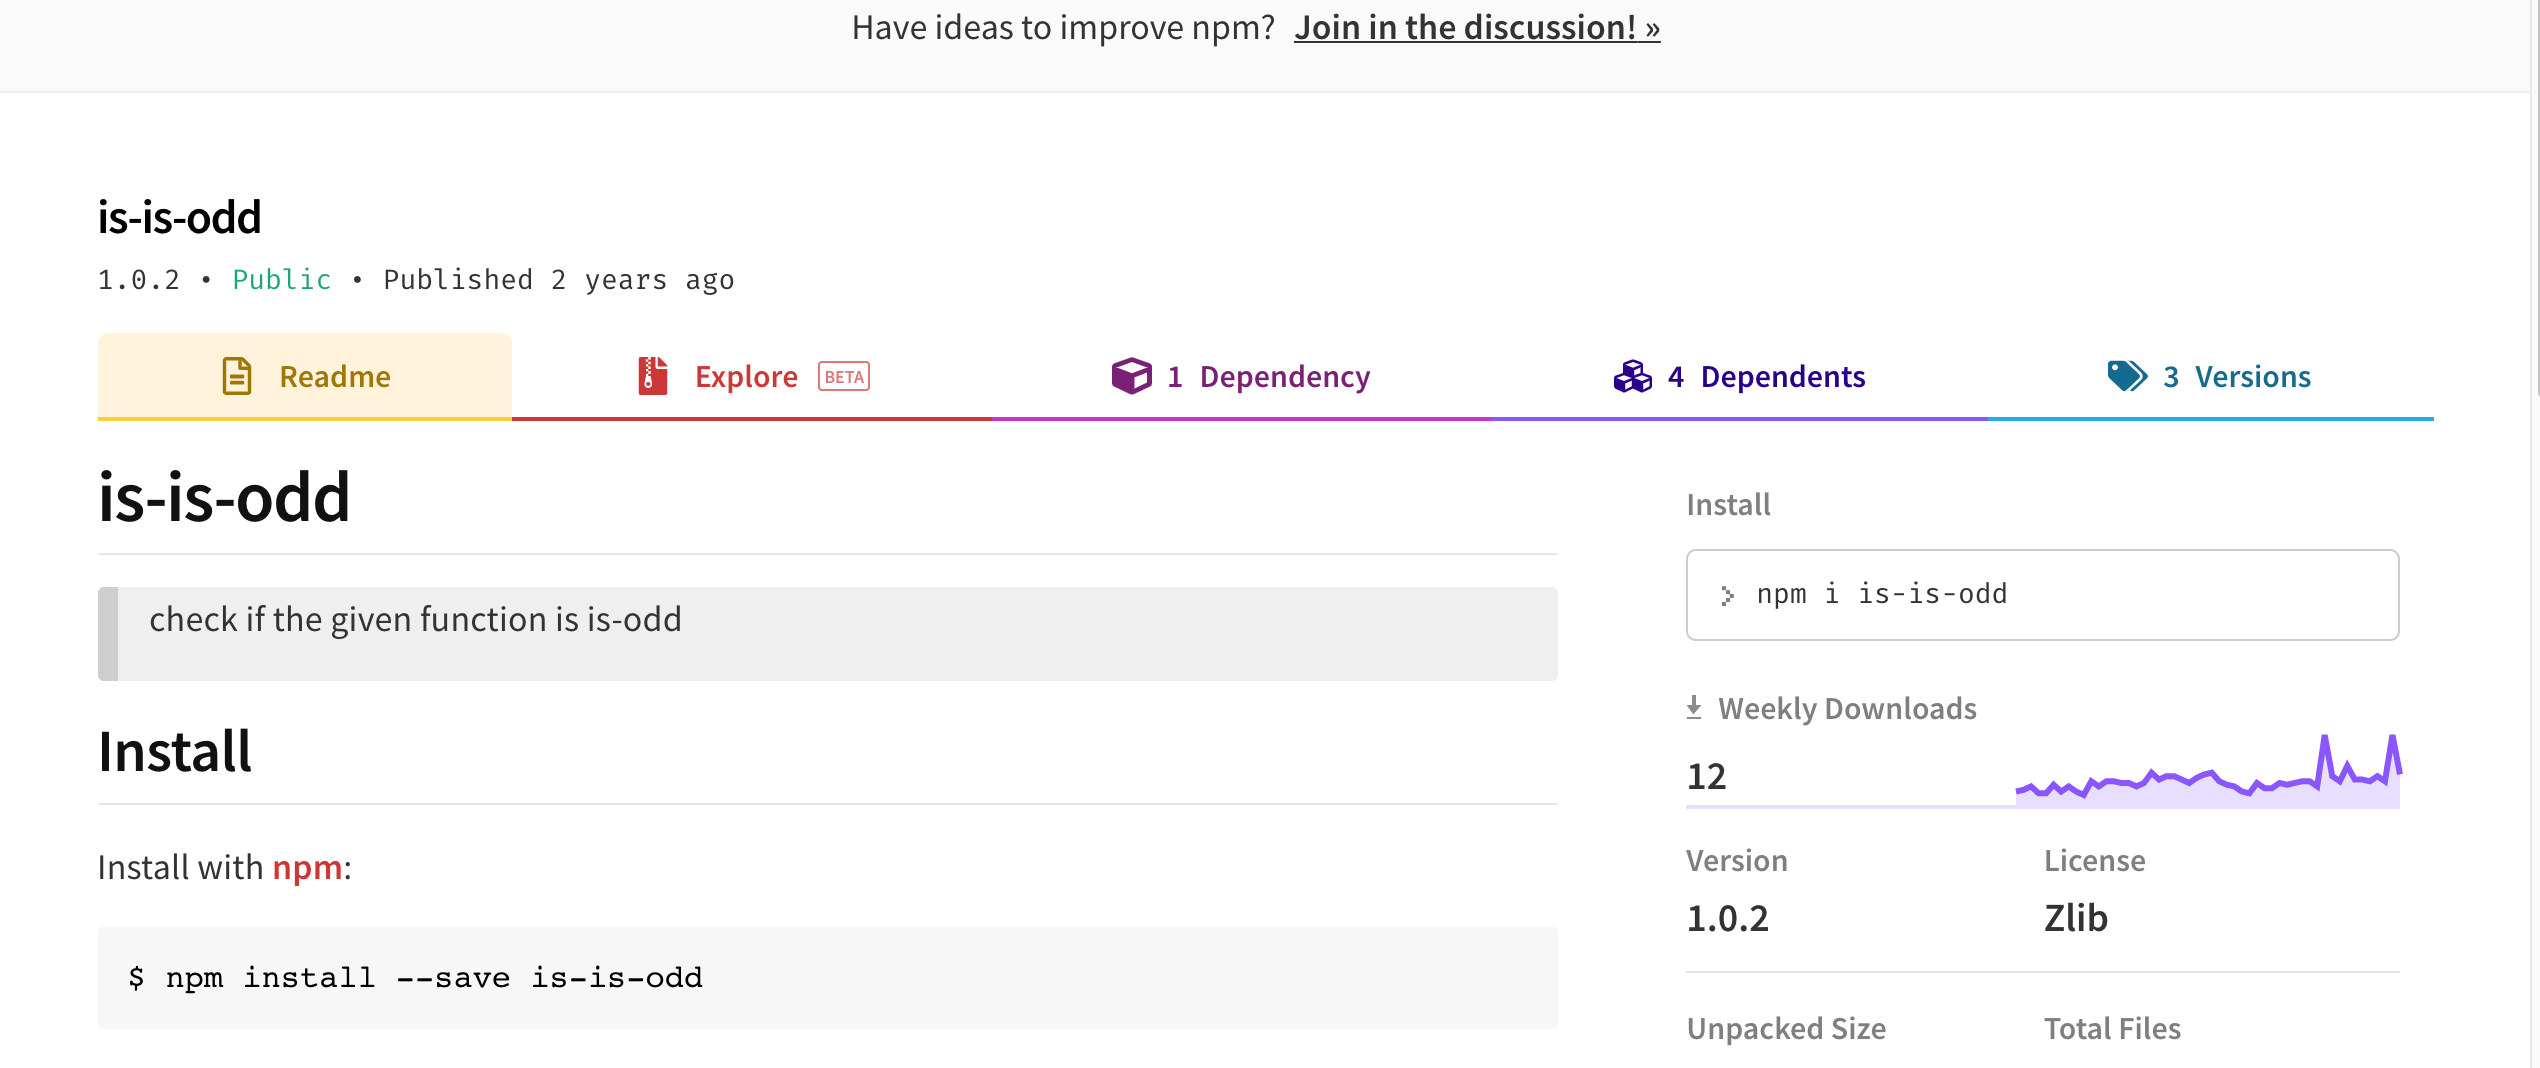Viewport: 2540px width, 1068px height.
Task: Click the red npm link in Install text
Action: click(308, 867)
